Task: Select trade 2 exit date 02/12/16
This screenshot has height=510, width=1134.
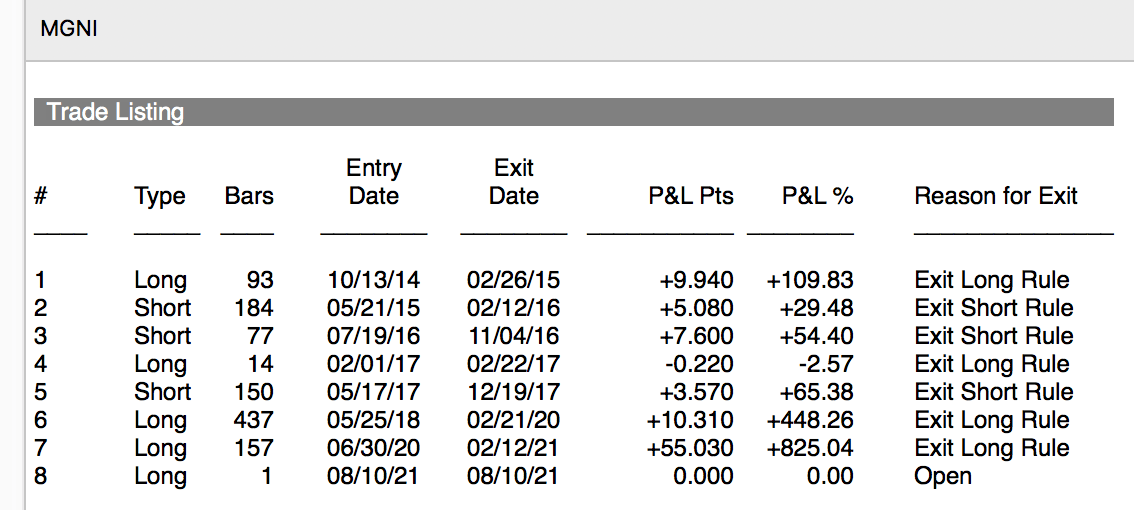Action: click(x=514, y=308)
